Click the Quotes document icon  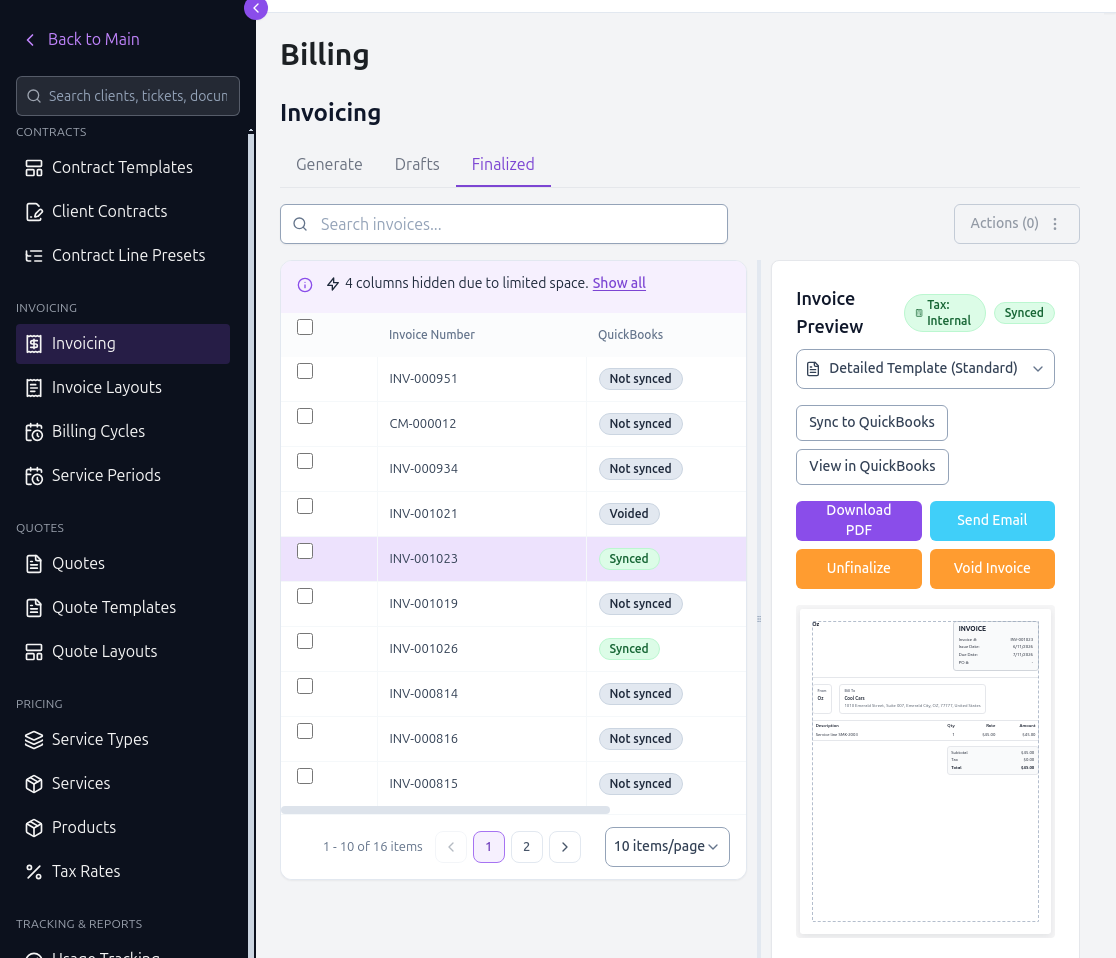coord(33,564)
